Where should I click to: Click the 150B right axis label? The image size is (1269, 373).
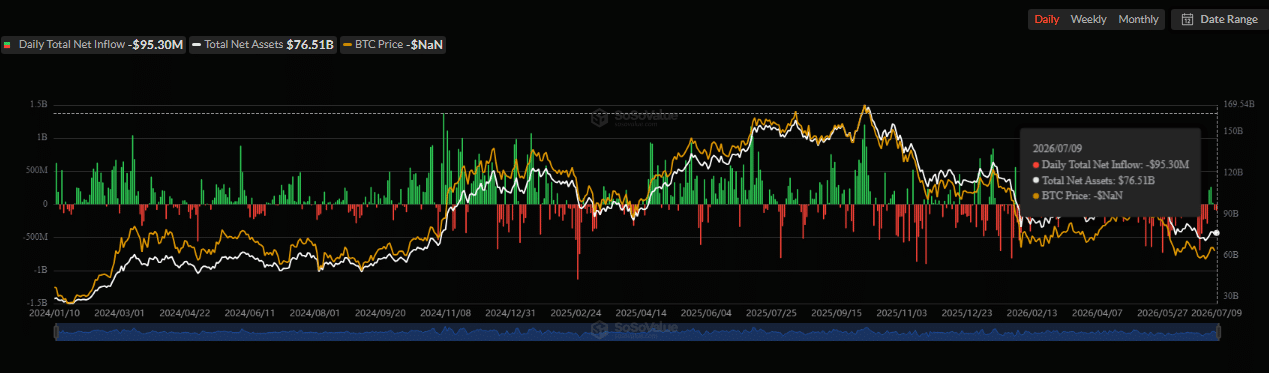(1233, 131)
